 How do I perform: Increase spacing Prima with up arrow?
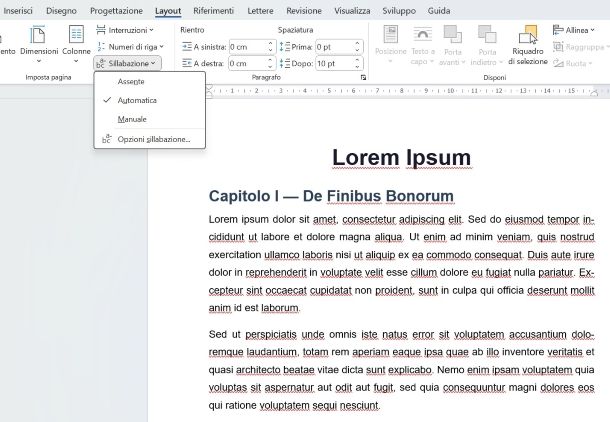358,44
